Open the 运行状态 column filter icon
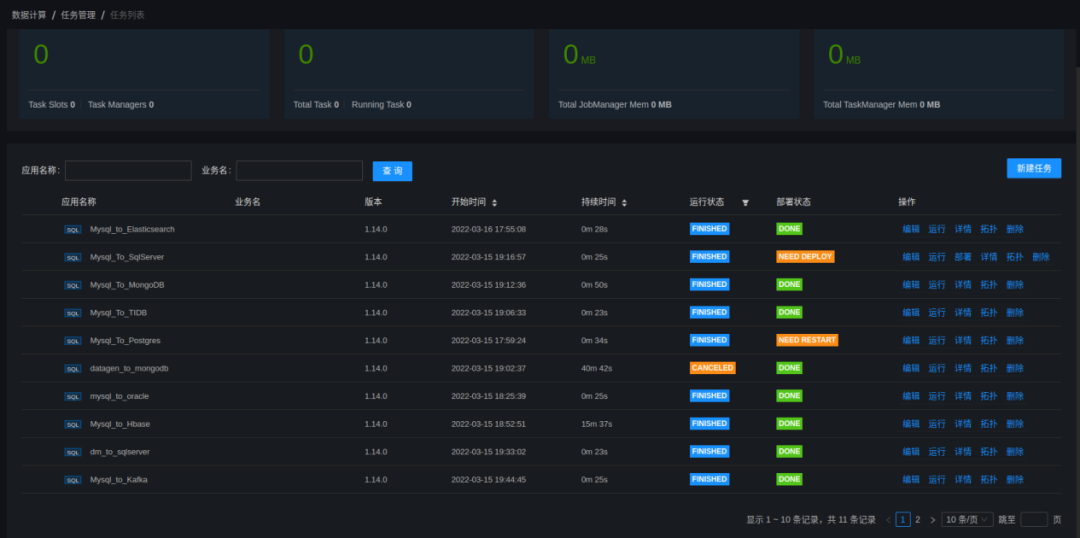1080x538 pixels. click(x=745, y=202)
